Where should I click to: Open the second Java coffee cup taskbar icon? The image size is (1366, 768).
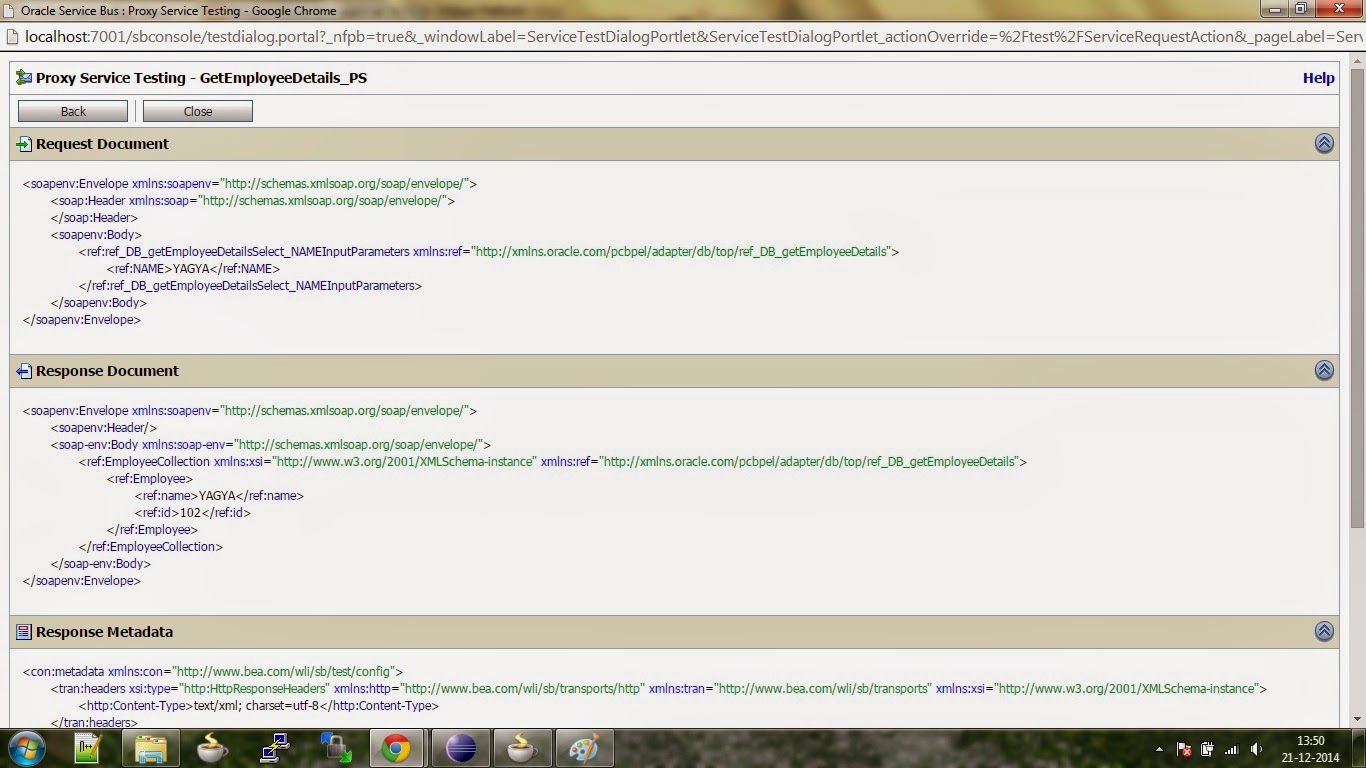[521, 748]
